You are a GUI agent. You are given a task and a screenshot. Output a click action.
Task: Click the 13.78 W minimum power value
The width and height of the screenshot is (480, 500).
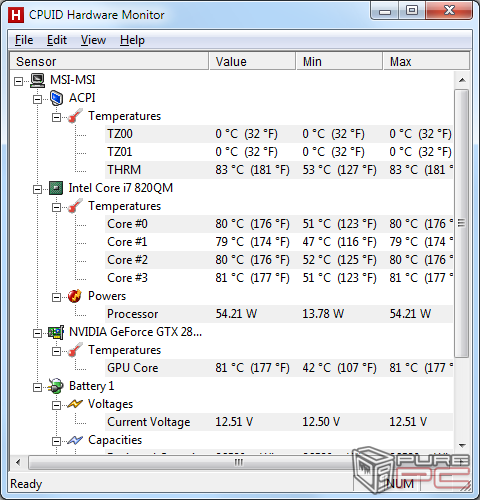pyautogui.click(x=323, y=314)
